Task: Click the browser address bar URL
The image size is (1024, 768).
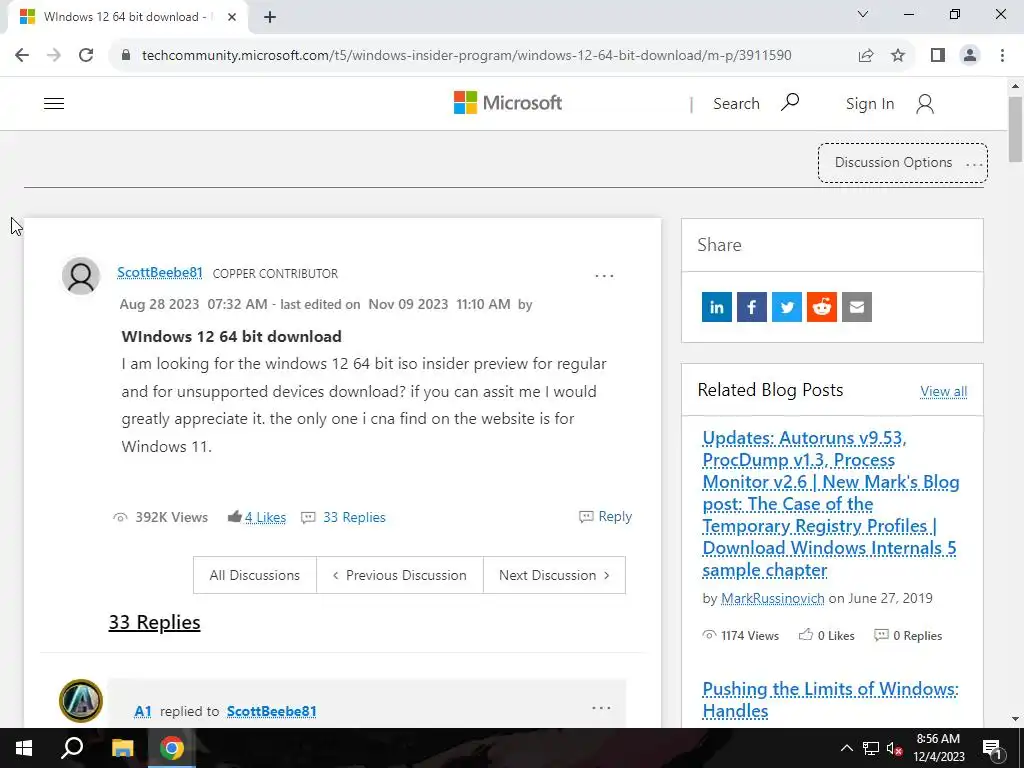Action: pyautogui.click(x=466, y=55)
